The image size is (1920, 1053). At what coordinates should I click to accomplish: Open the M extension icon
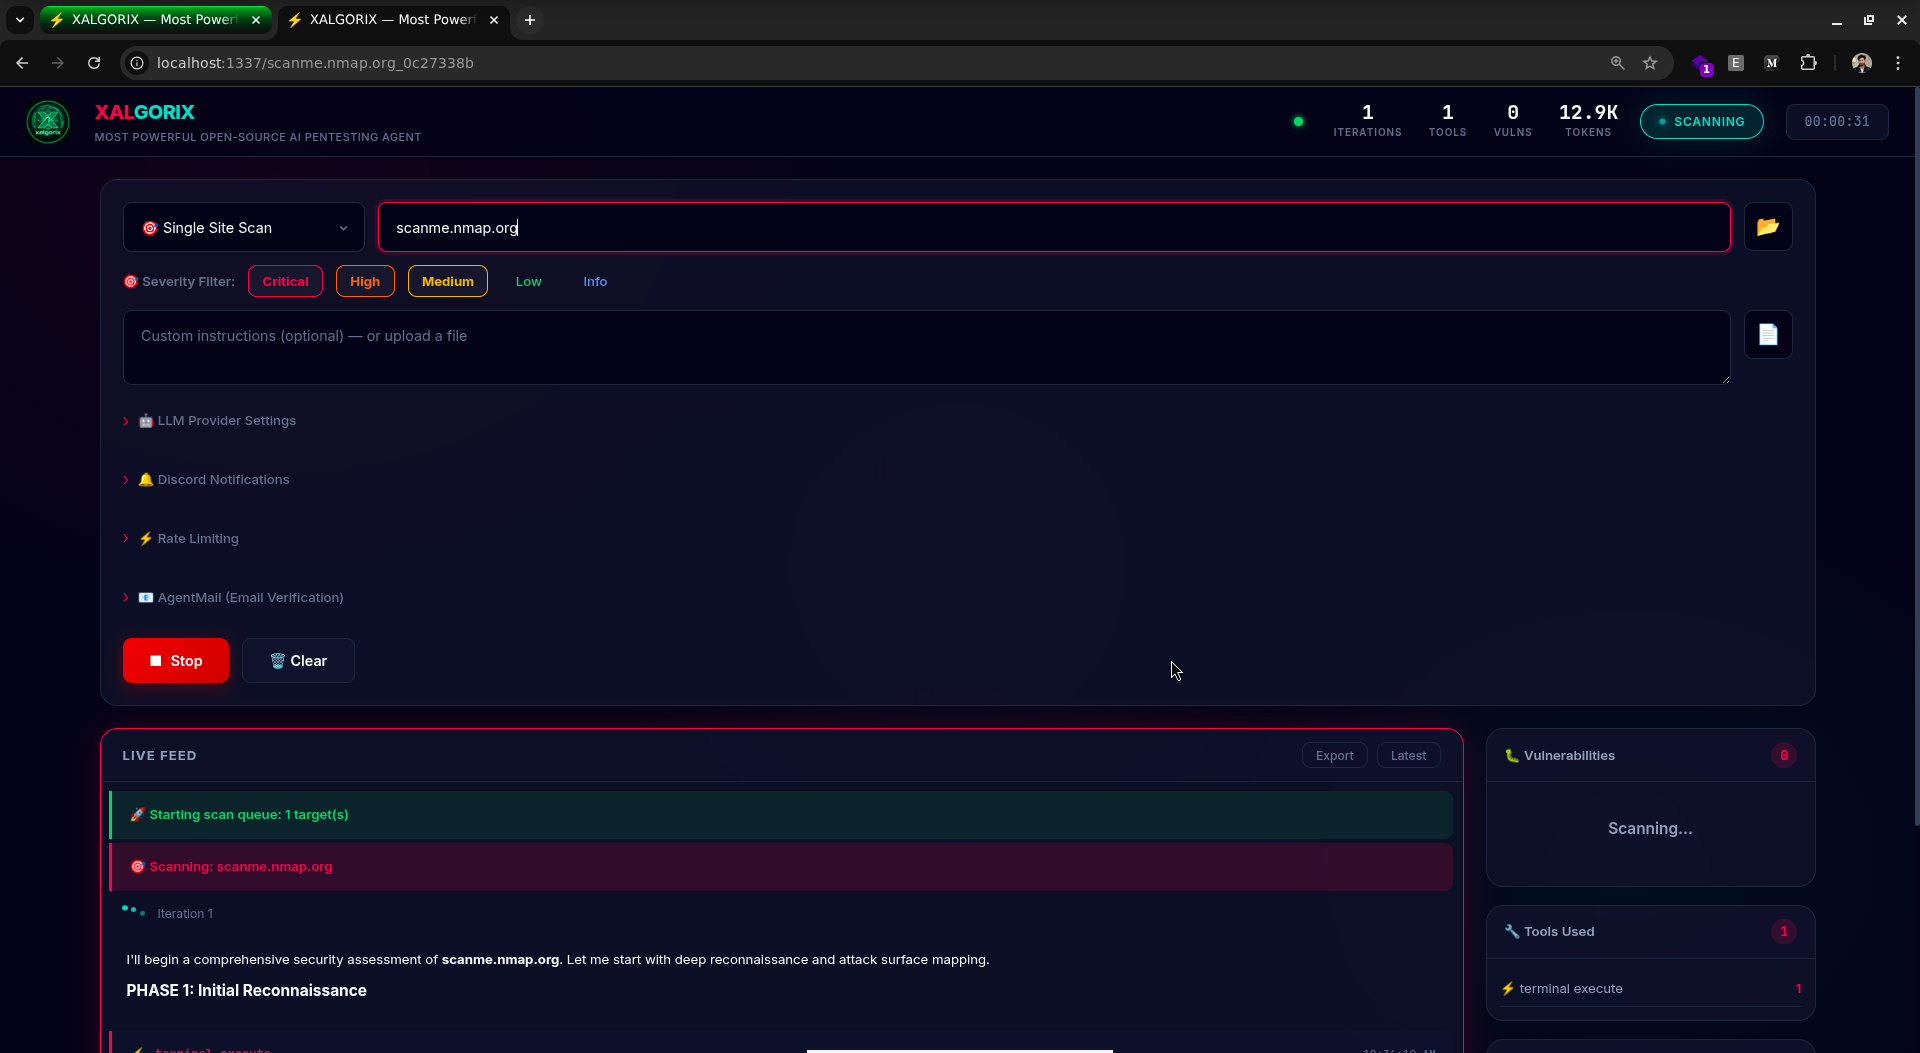click(1771, 63)
